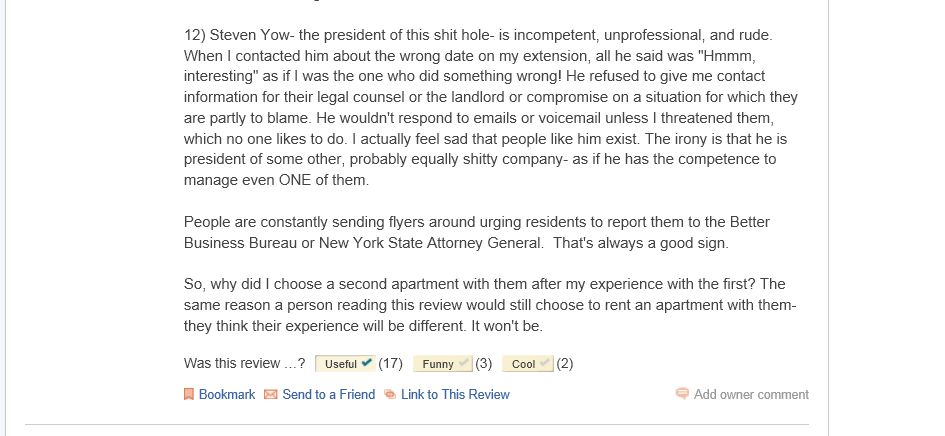Open the Link to This Review link
The image size is (945, 436).
(455, 395)
